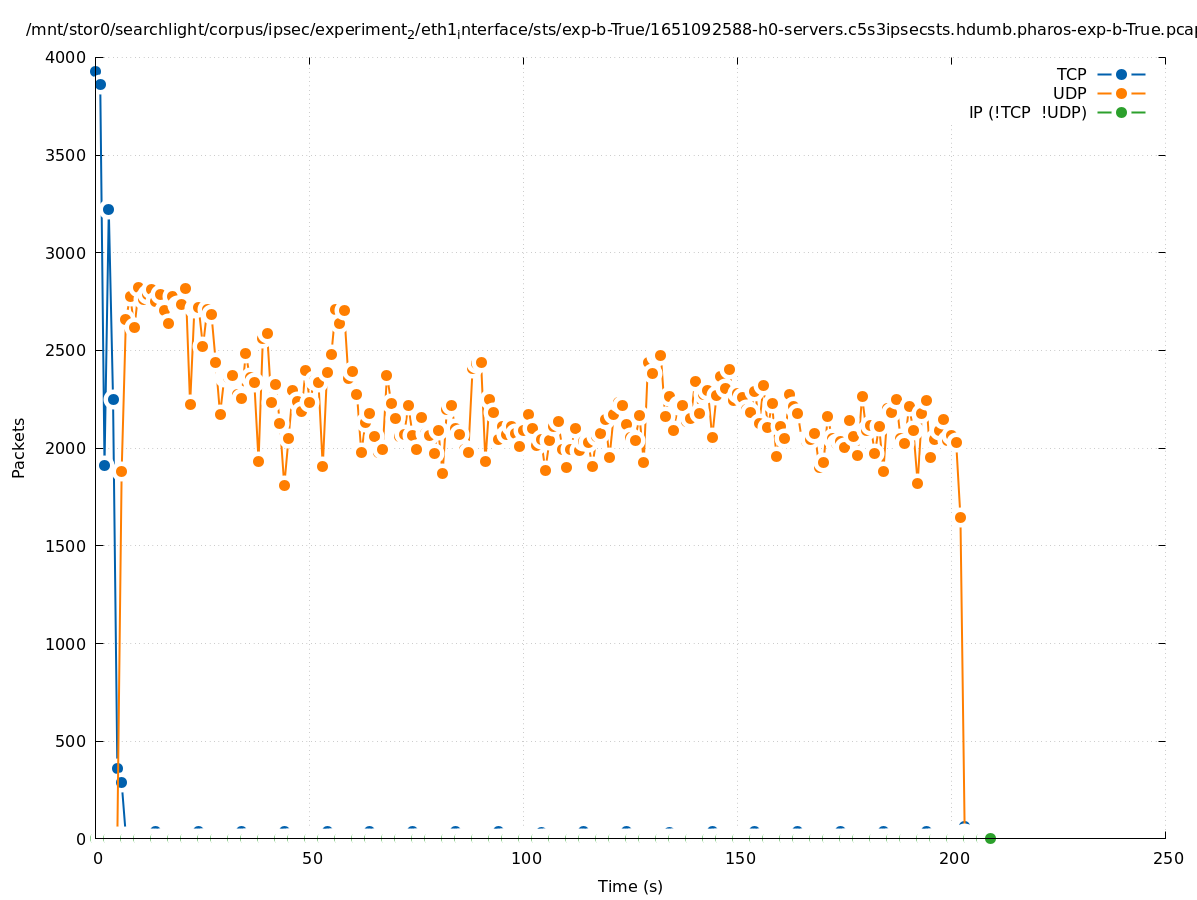Click the 100 tick label on the x-axis

coord(524,858)
